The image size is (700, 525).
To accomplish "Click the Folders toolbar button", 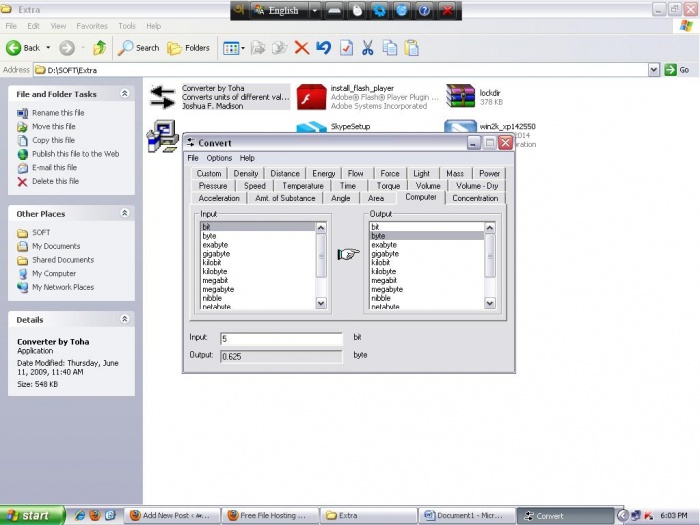I will [x=188, y=47].
